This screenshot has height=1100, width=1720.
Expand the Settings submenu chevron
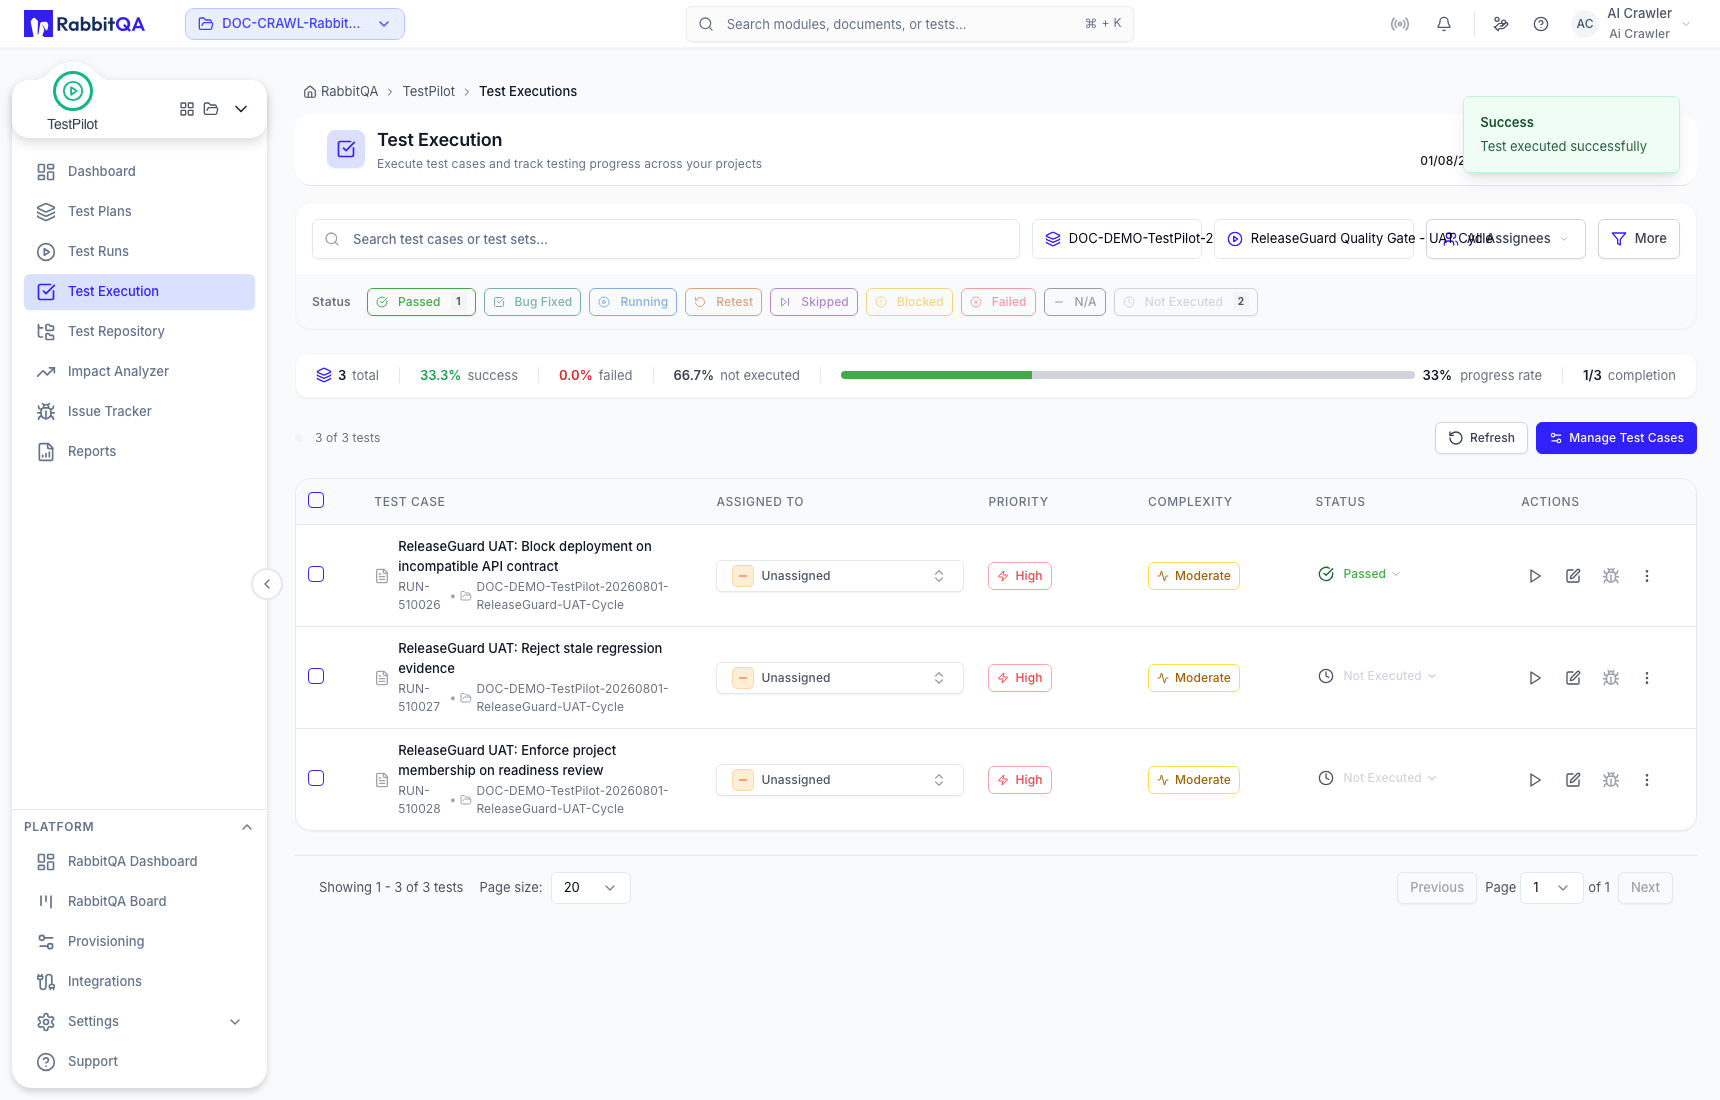tap(236, 1022)
